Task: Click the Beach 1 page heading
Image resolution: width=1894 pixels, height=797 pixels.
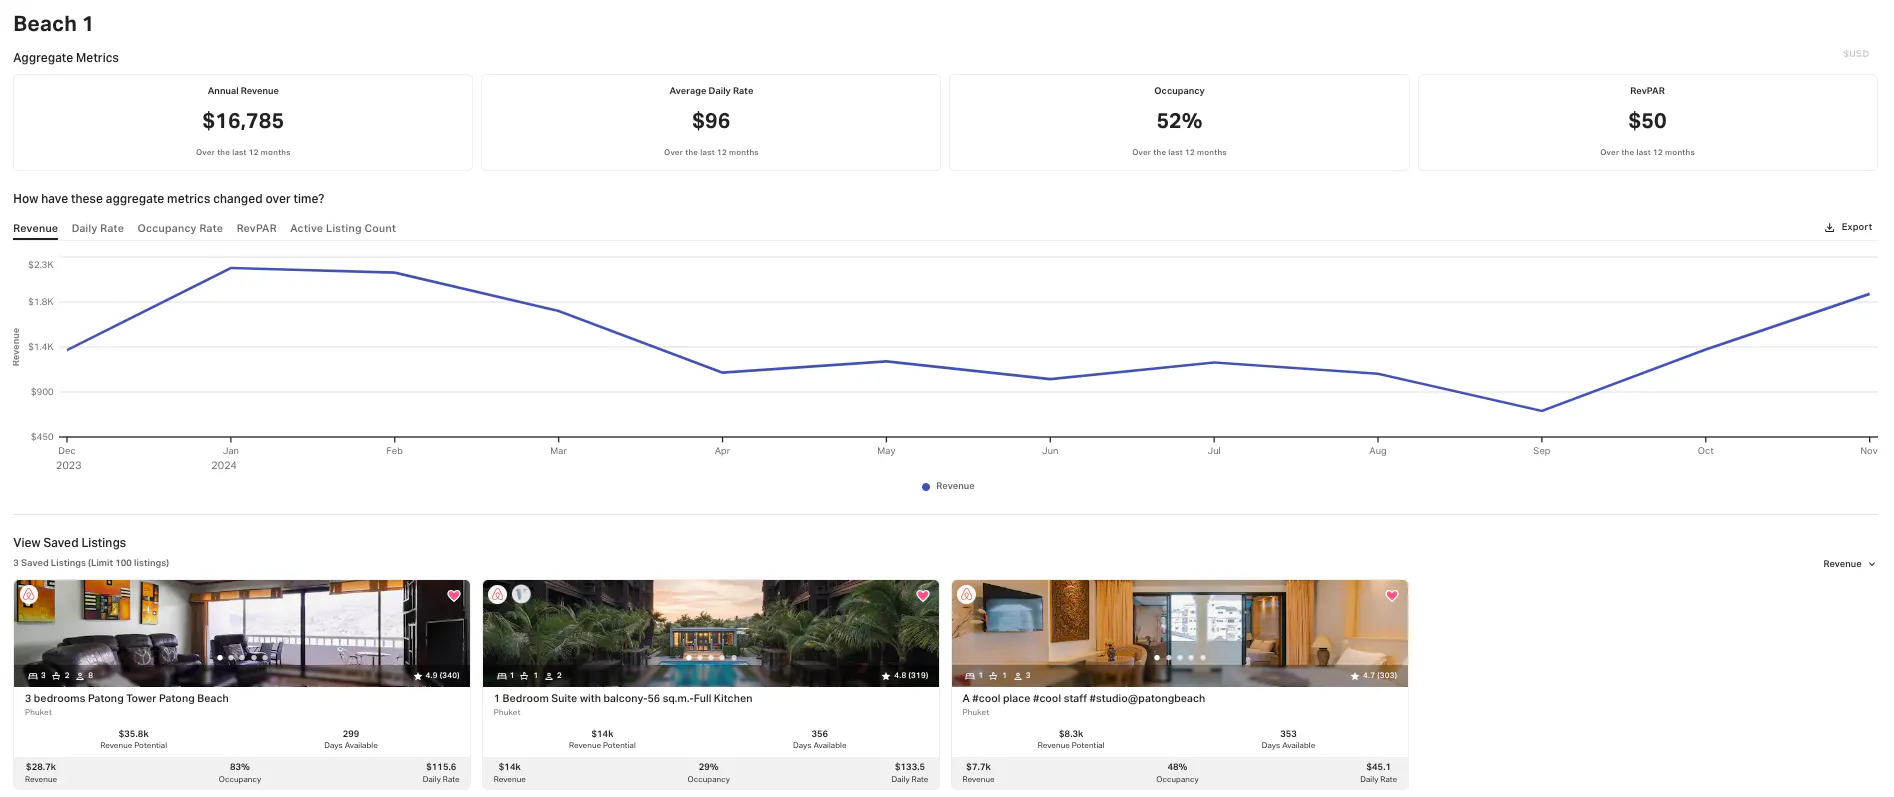Action: pyautogui.click(x=53, y=24)
